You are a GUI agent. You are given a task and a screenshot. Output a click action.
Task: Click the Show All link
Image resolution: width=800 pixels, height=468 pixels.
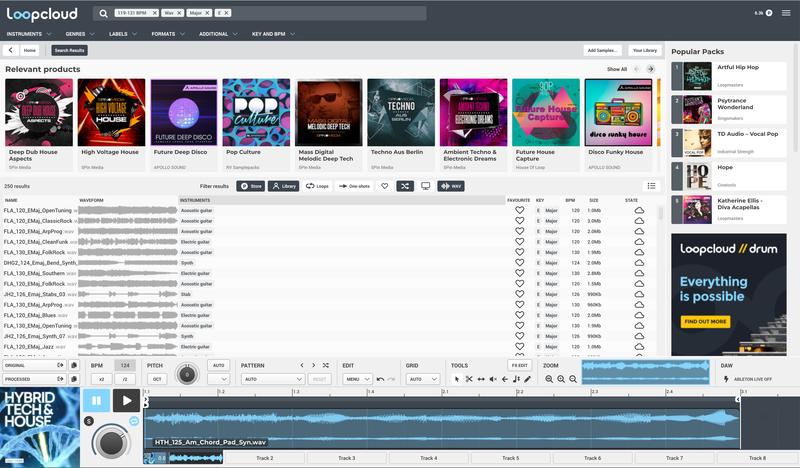(x=617, y=69)
